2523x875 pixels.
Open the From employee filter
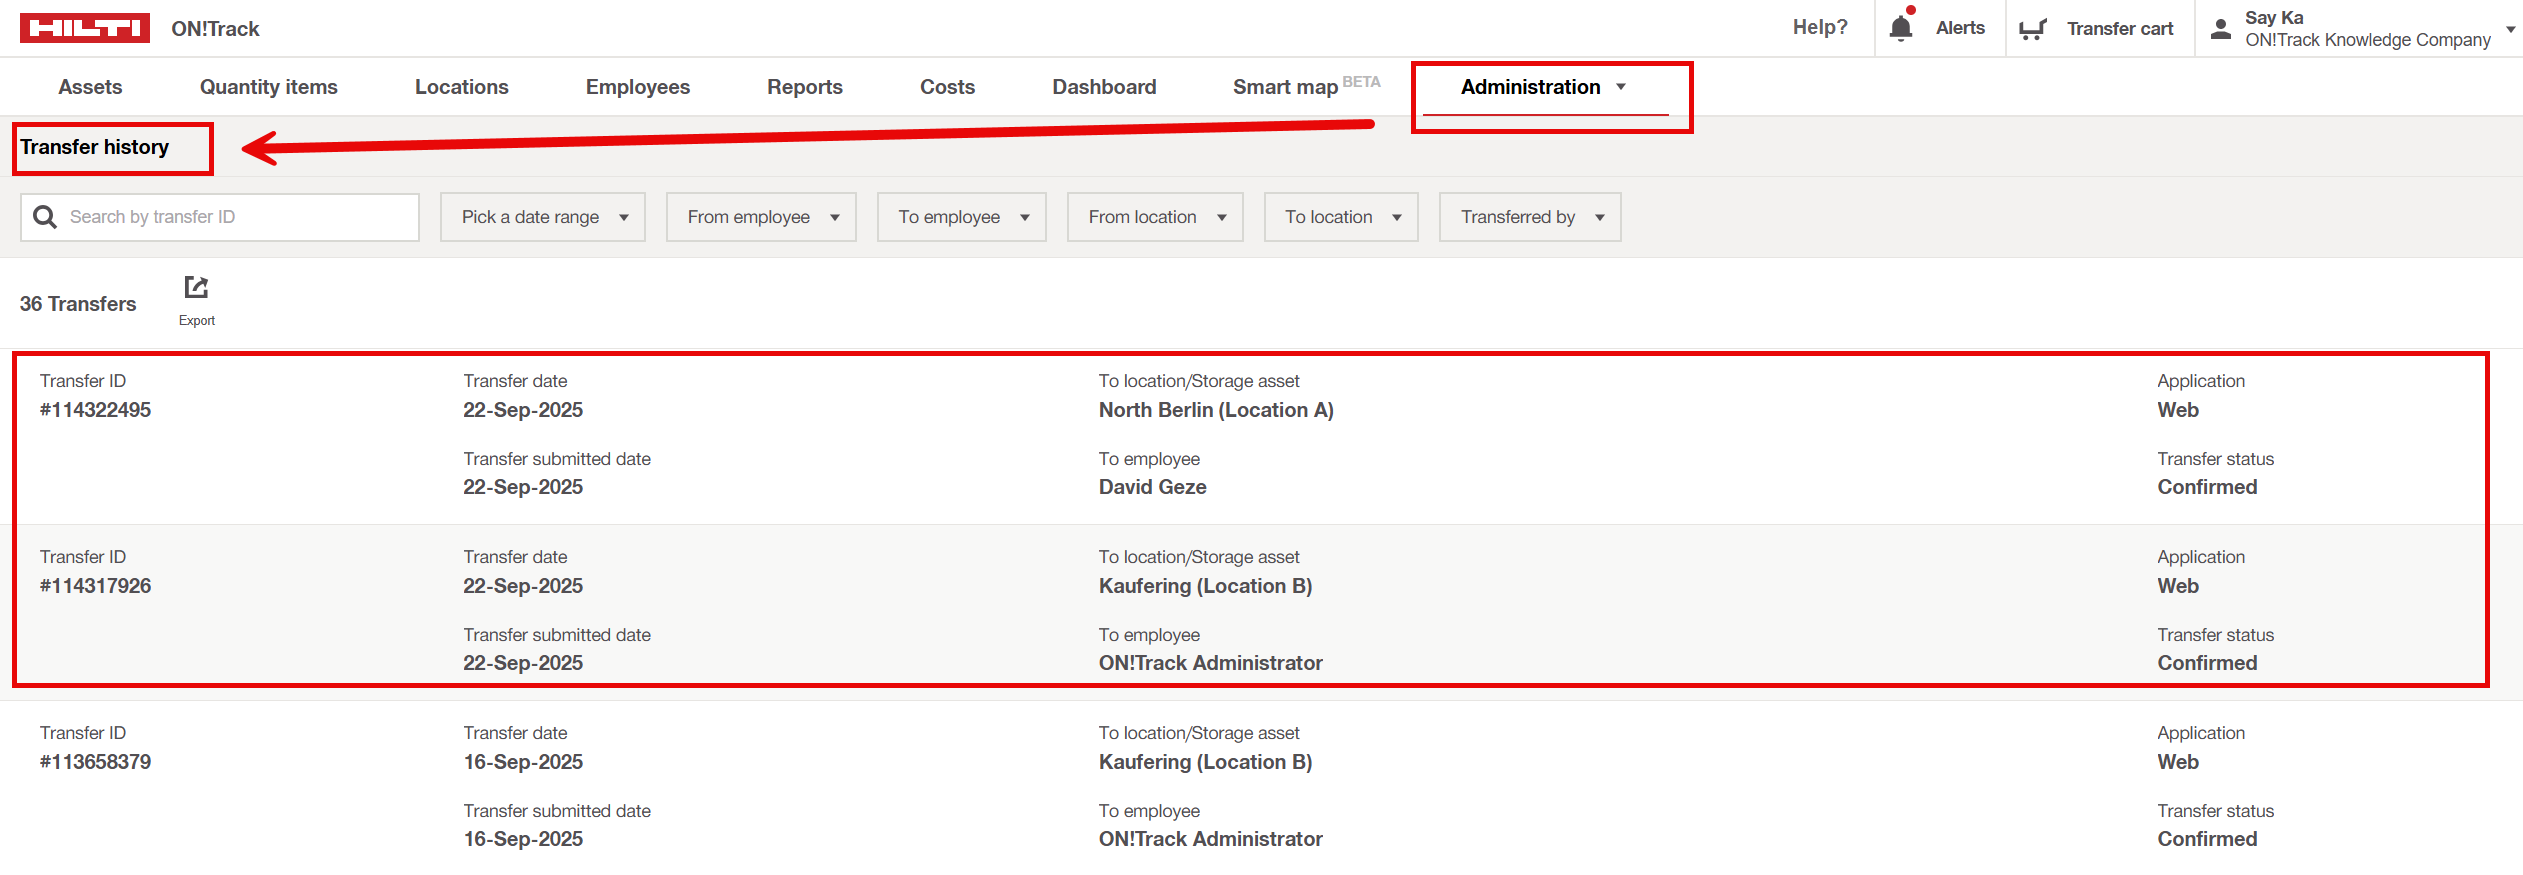(x=761, y=217)
